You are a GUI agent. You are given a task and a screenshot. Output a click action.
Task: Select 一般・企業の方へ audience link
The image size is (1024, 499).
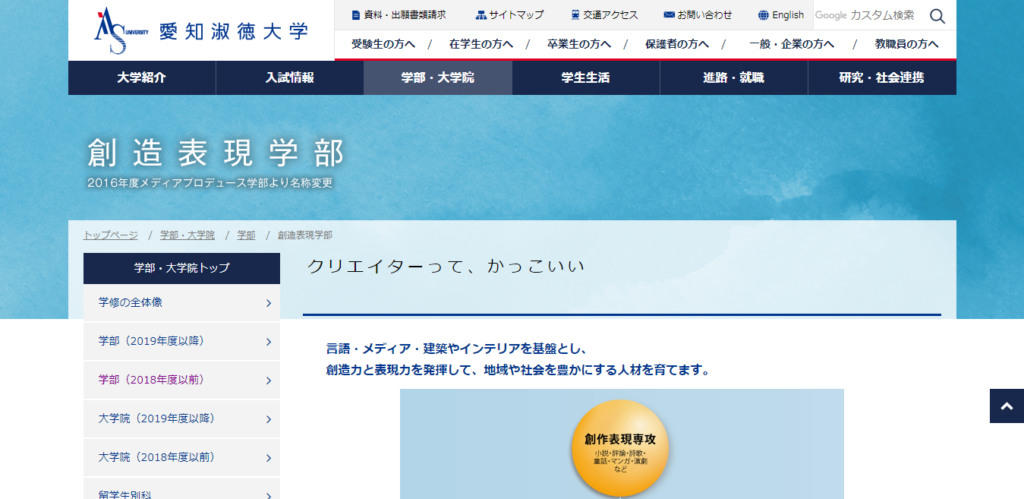tap(792, 44)
